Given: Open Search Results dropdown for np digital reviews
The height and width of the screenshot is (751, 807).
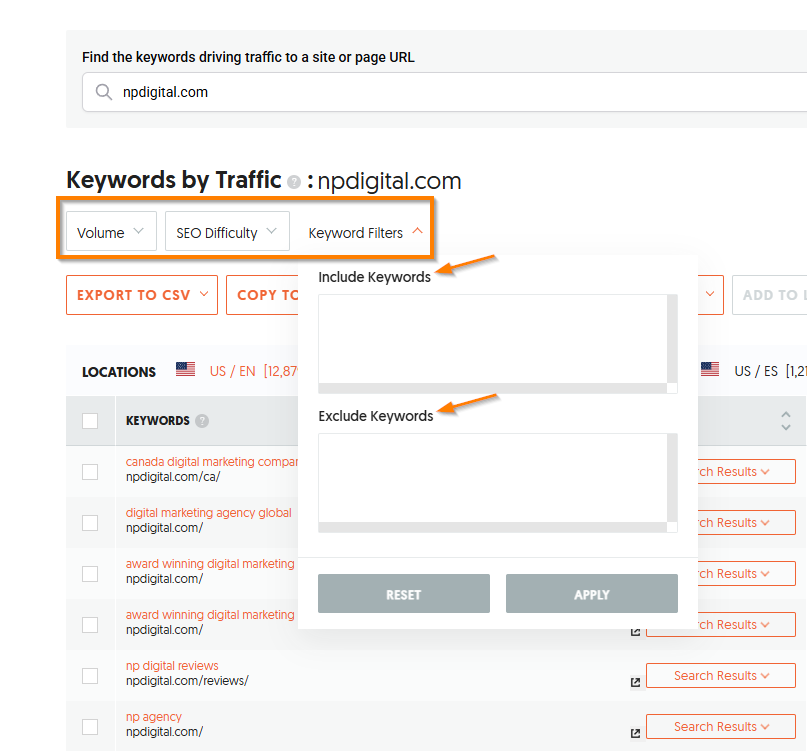Looking at the screenshot, I should 721,675.
